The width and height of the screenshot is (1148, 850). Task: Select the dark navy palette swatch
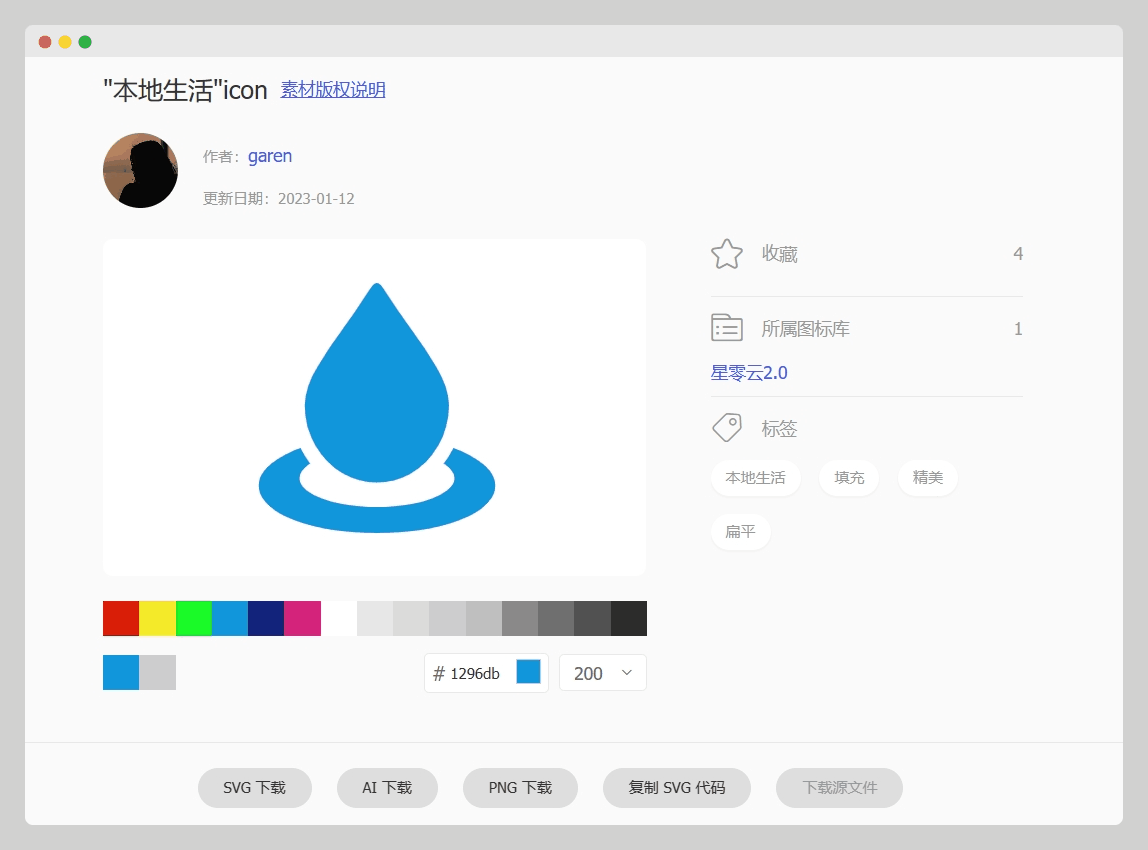click(x=266, y=618)
